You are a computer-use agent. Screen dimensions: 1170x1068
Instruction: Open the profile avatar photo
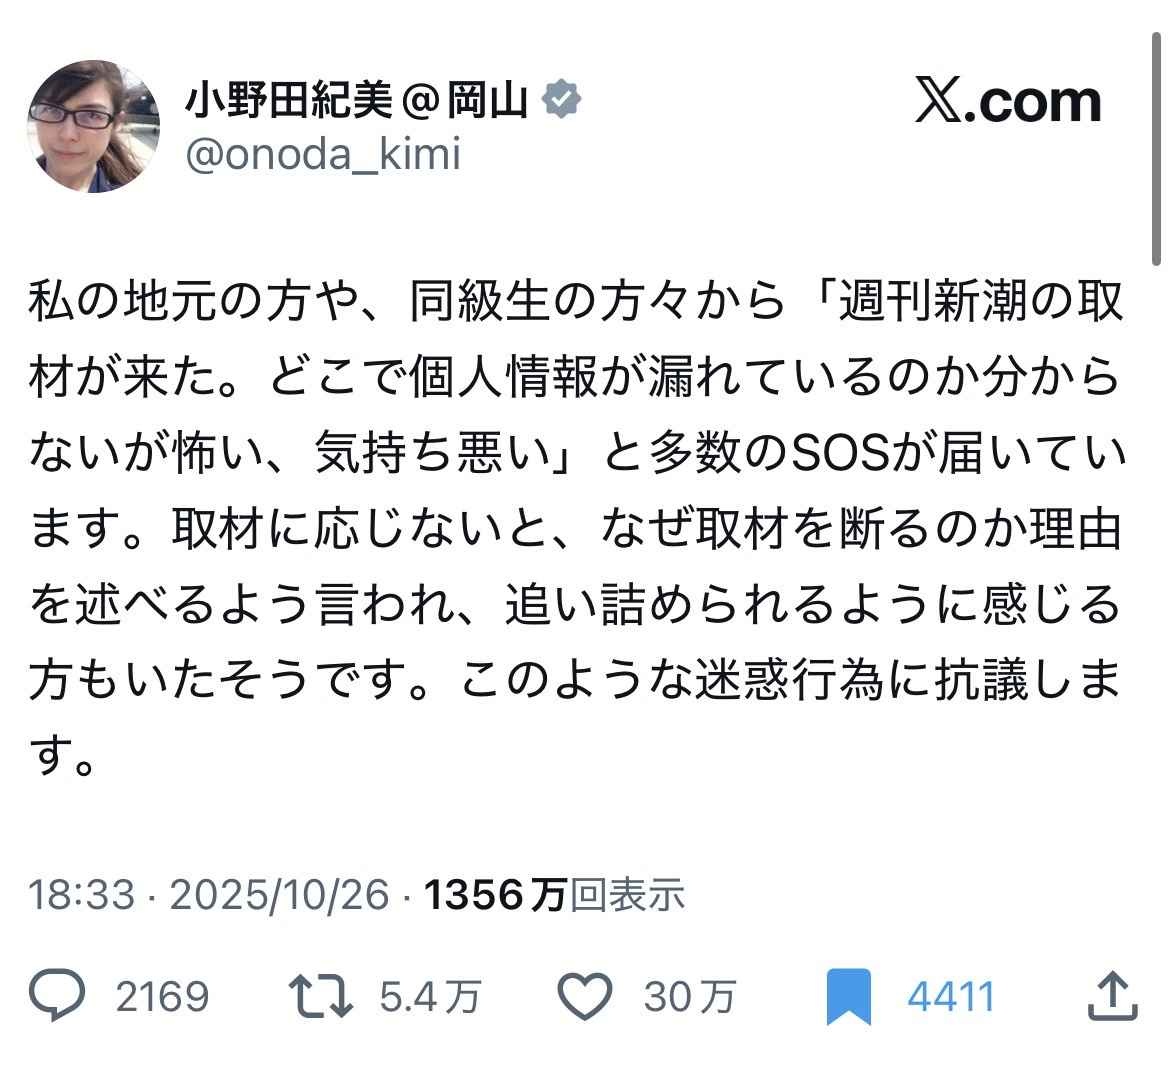(93, 126)
